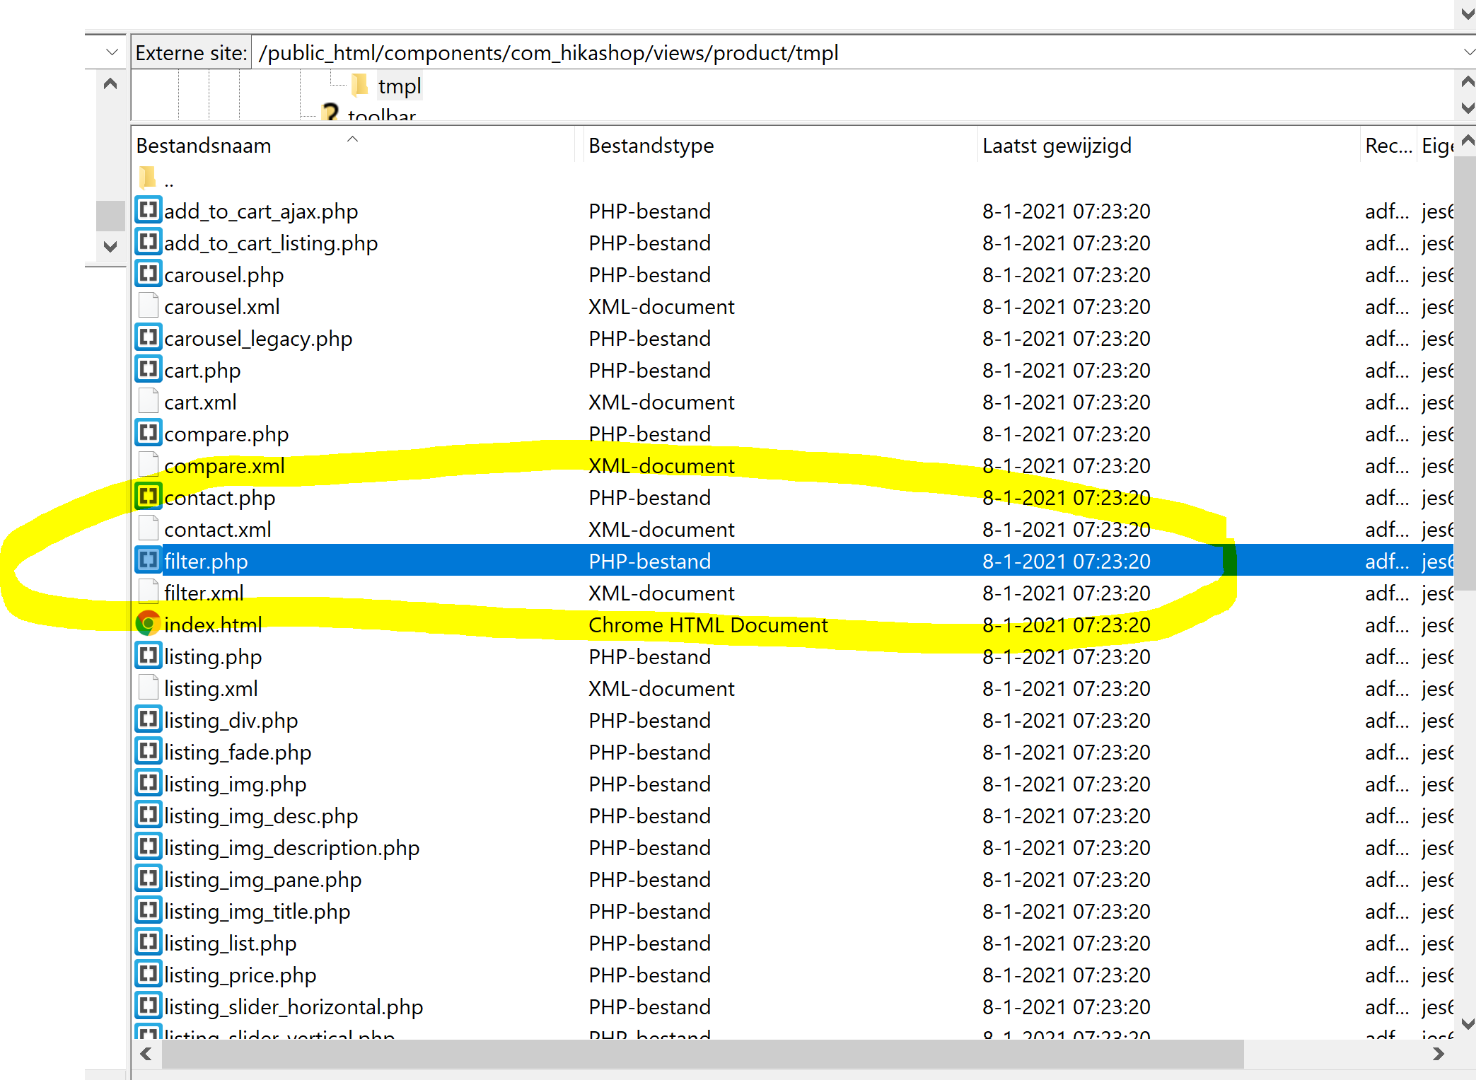Click the directory tree scroll-down arrow
This screenshot has width=1476, height=1080.
tap(1467, 108)
